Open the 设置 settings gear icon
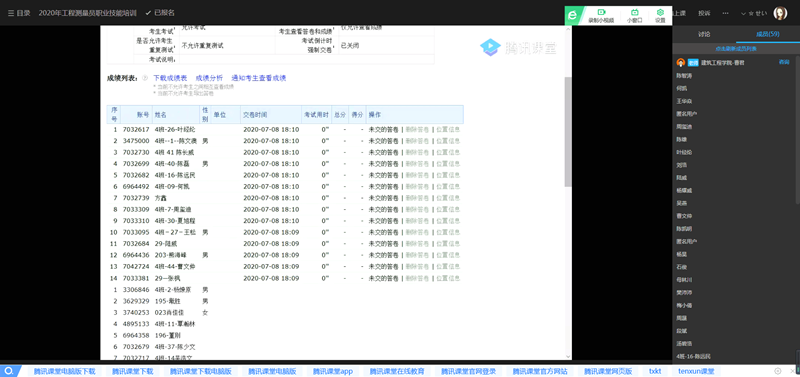Screen dimensions: 800x377 (x=660, y=12)
